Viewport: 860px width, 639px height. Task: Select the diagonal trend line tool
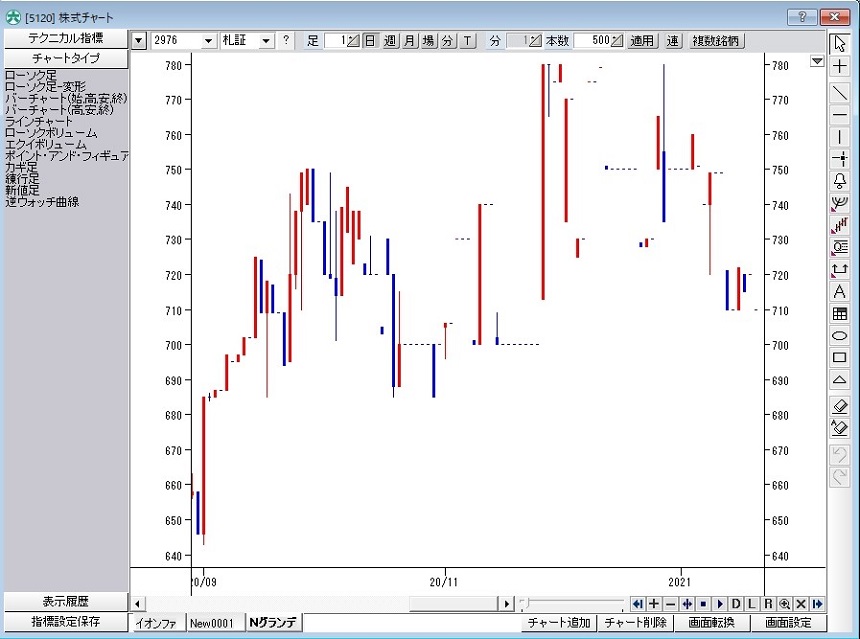click(839, 92)
